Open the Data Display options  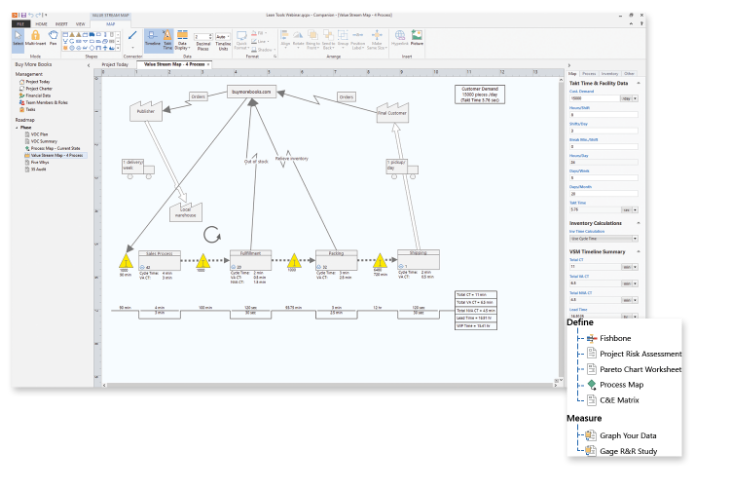(183, 40)
